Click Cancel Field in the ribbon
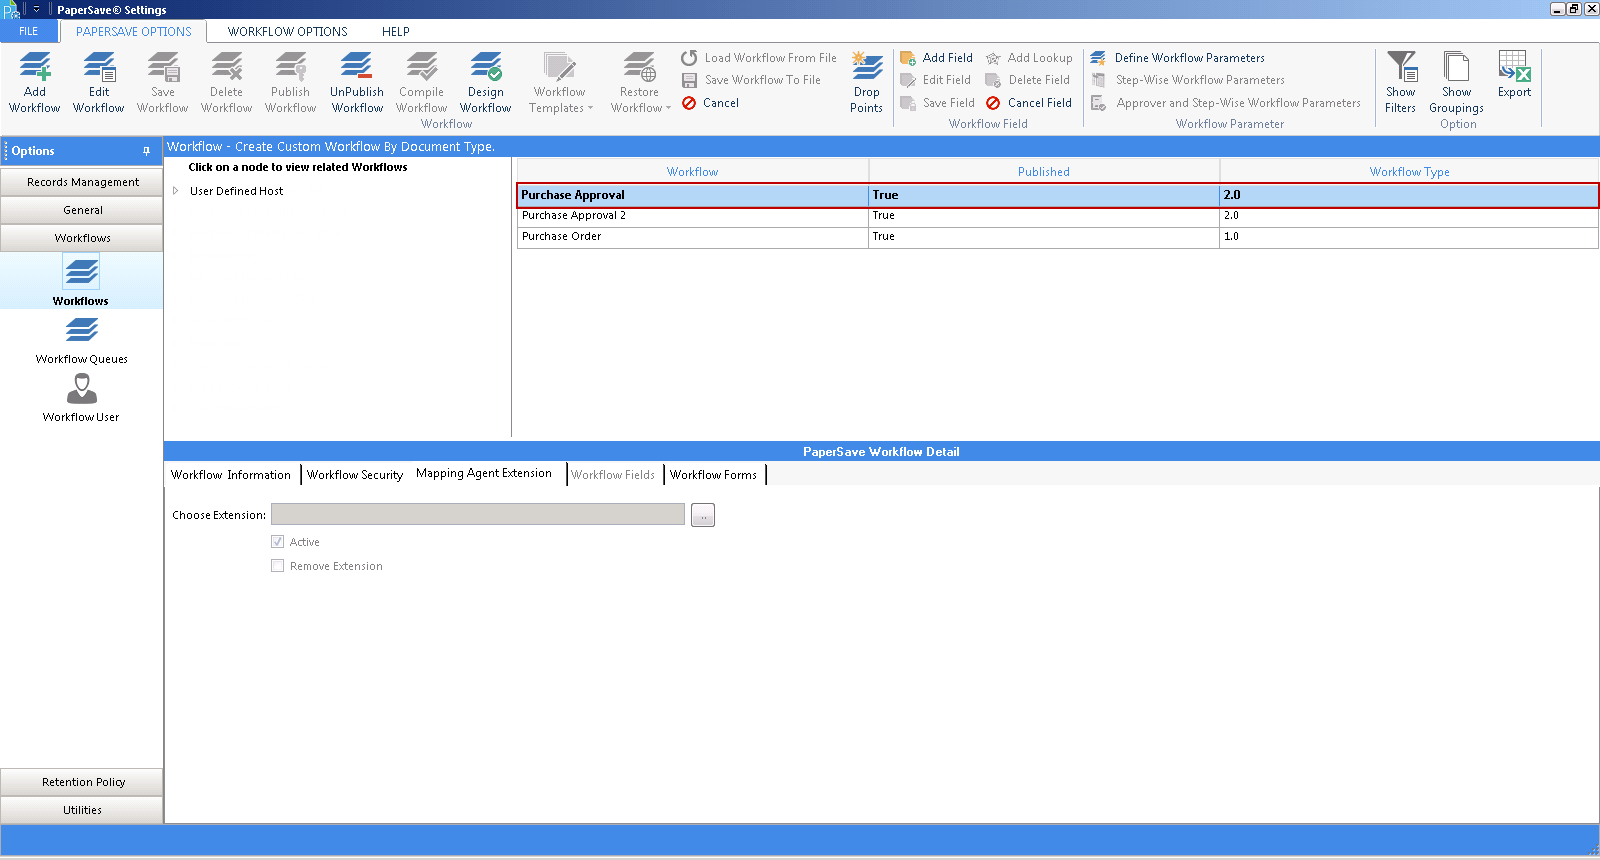The width and height of the screenshot is (1600, 860). (1029, 103)
